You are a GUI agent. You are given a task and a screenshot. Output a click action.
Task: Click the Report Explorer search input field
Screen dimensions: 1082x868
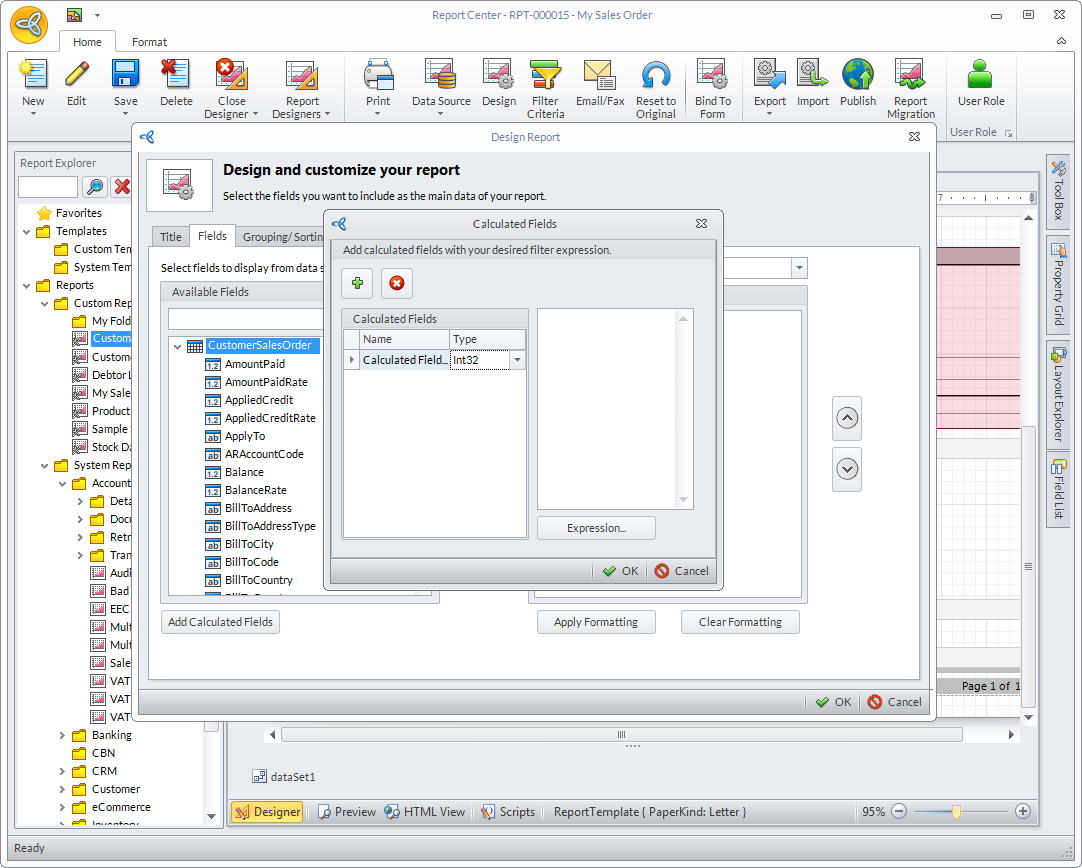click(x=48, y=187)
